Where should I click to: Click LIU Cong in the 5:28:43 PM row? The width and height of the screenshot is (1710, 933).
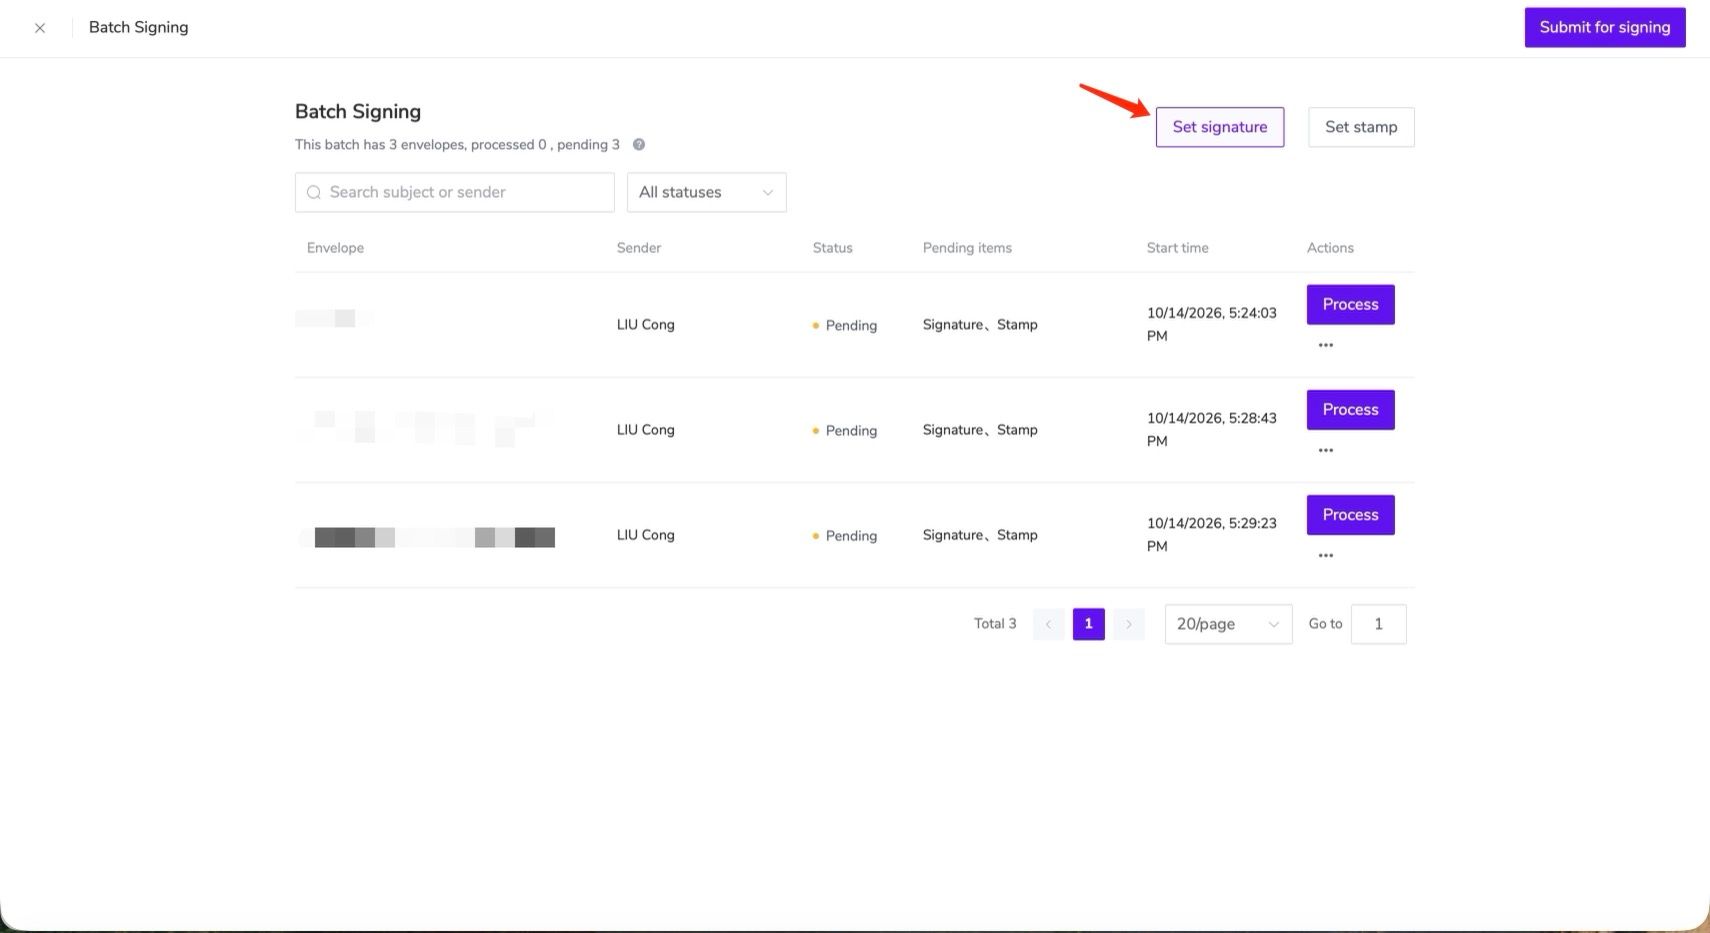coord(646,430)
